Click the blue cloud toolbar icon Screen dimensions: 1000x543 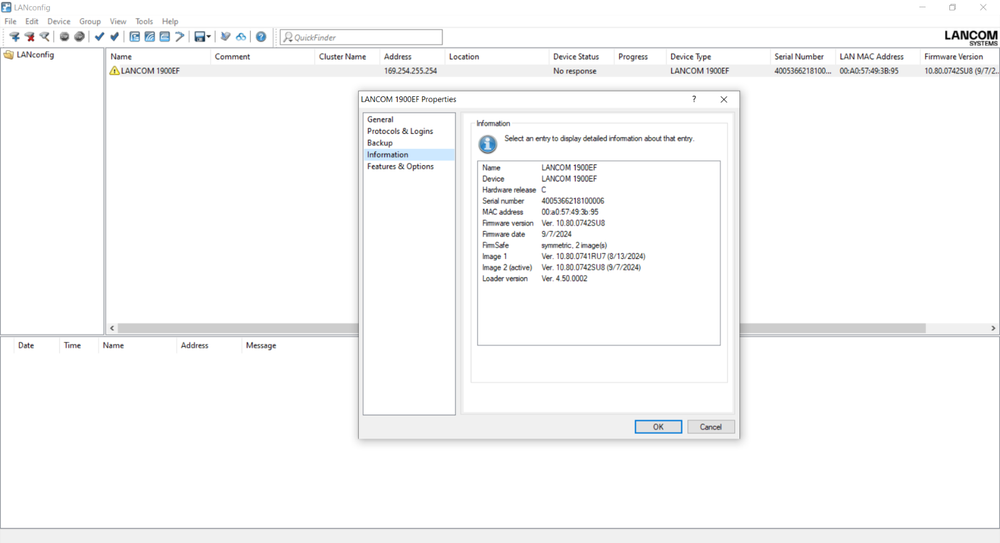click(240, 37)
